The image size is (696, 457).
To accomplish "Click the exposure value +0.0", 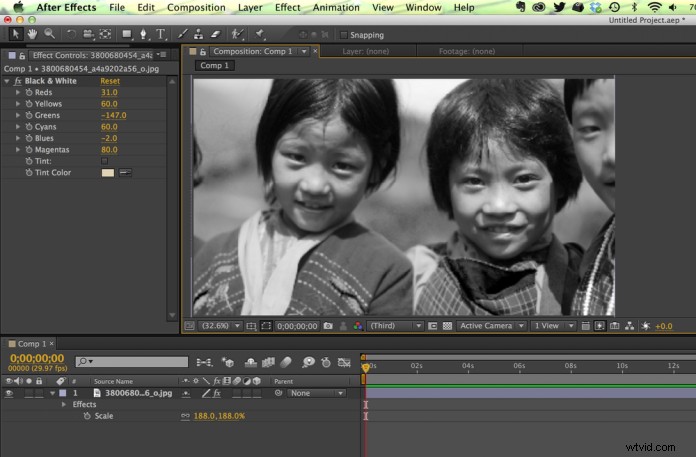I will [664, 326].
